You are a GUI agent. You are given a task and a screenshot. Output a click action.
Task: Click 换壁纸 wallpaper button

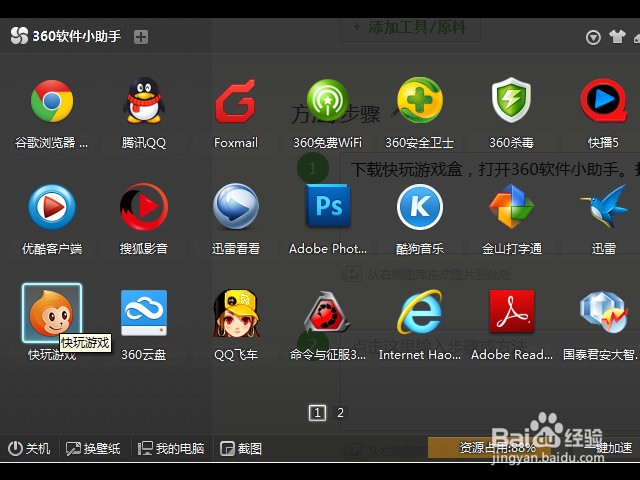point(93,449)
